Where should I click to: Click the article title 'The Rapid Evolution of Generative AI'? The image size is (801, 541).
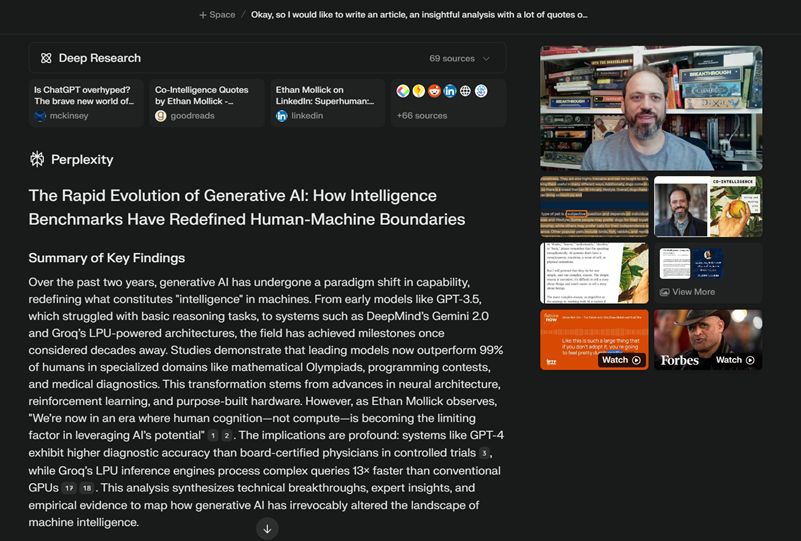coord(247,207)
